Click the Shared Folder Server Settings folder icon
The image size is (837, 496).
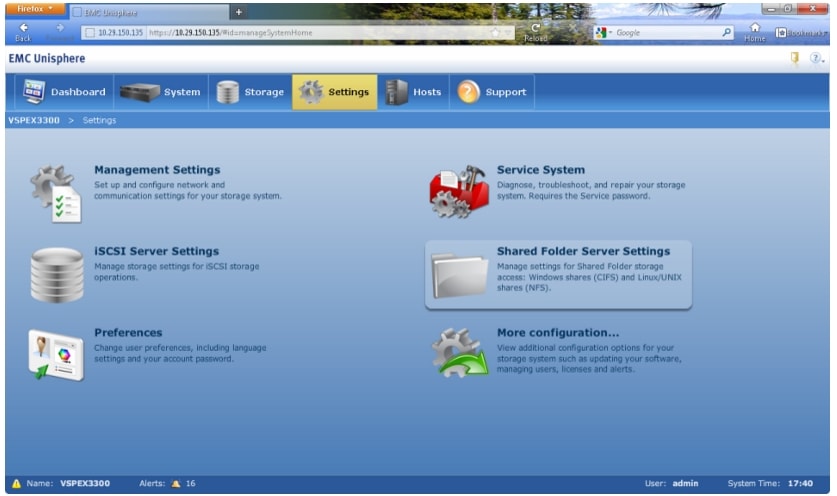tap(460, 275)
